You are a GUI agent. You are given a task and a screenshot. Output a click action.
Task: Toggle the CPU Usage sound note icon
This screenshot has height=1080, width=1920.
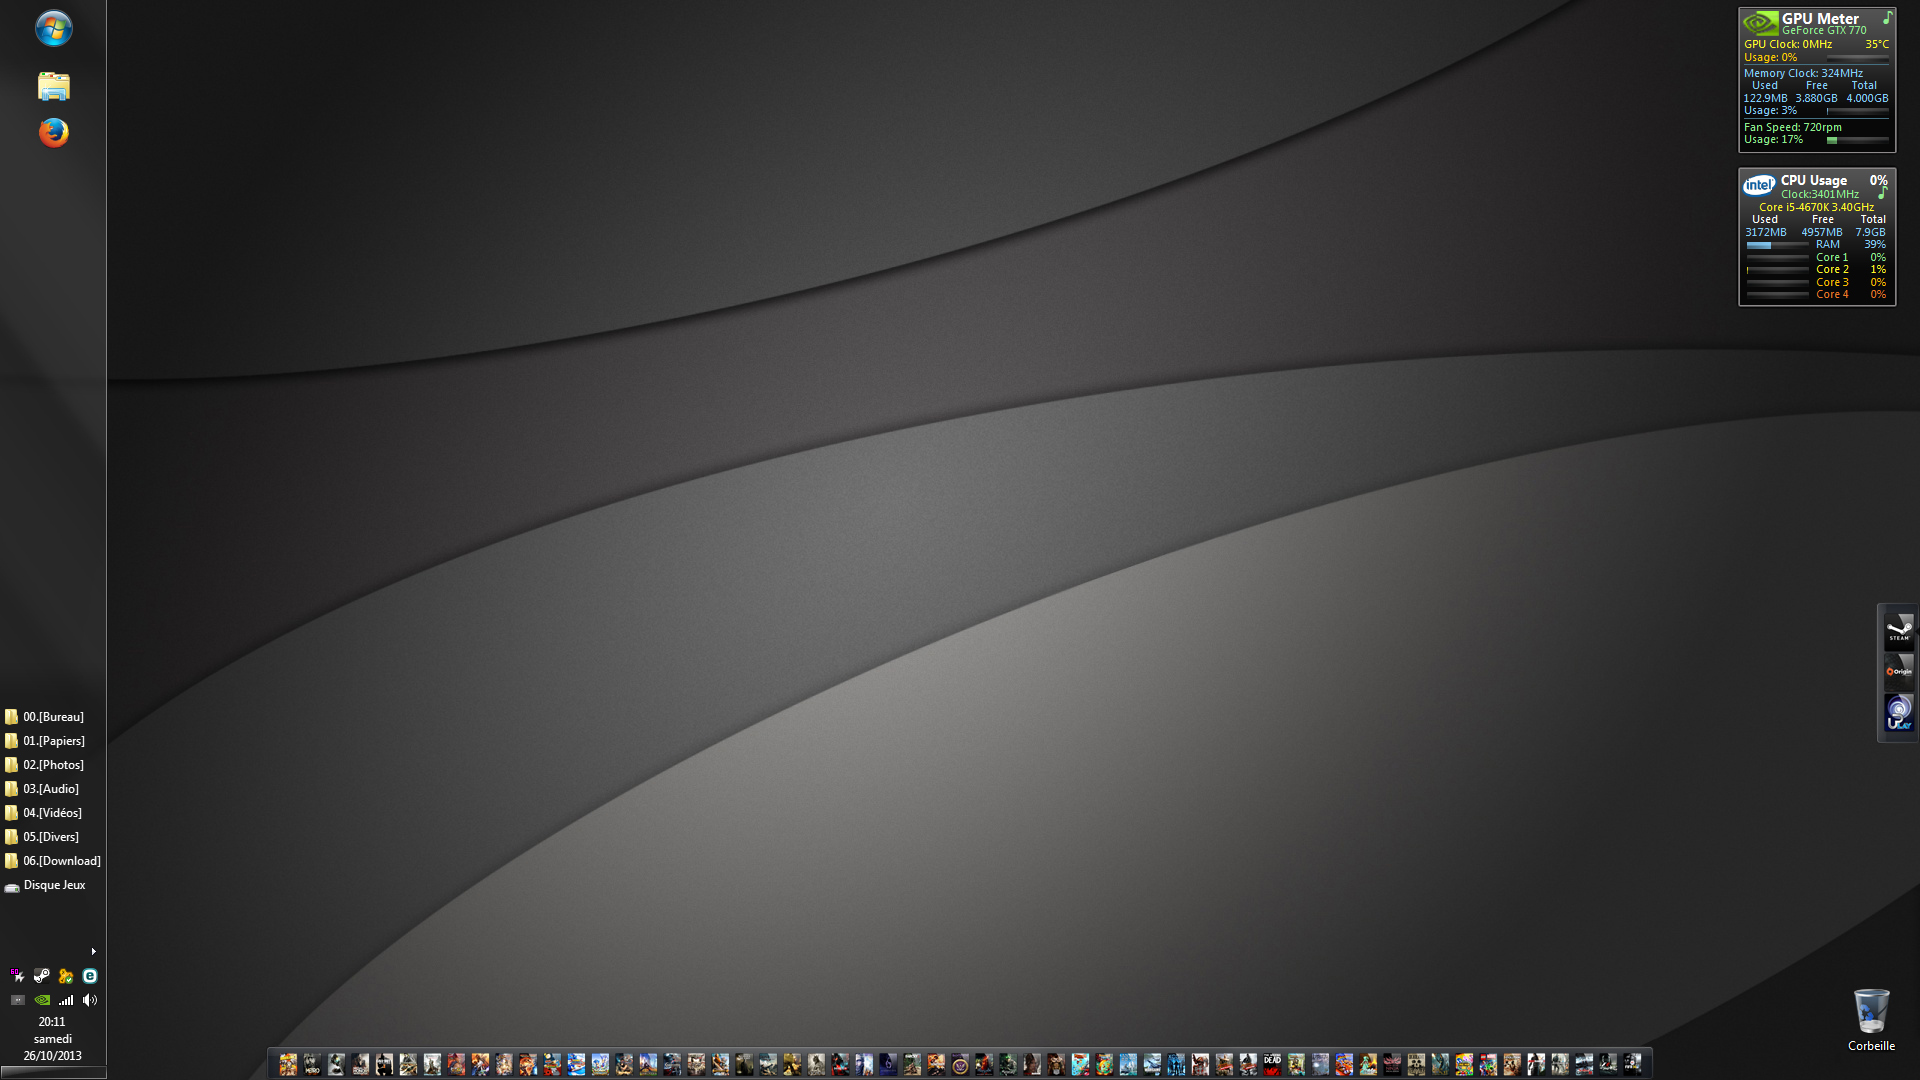tap(1881, 194)
